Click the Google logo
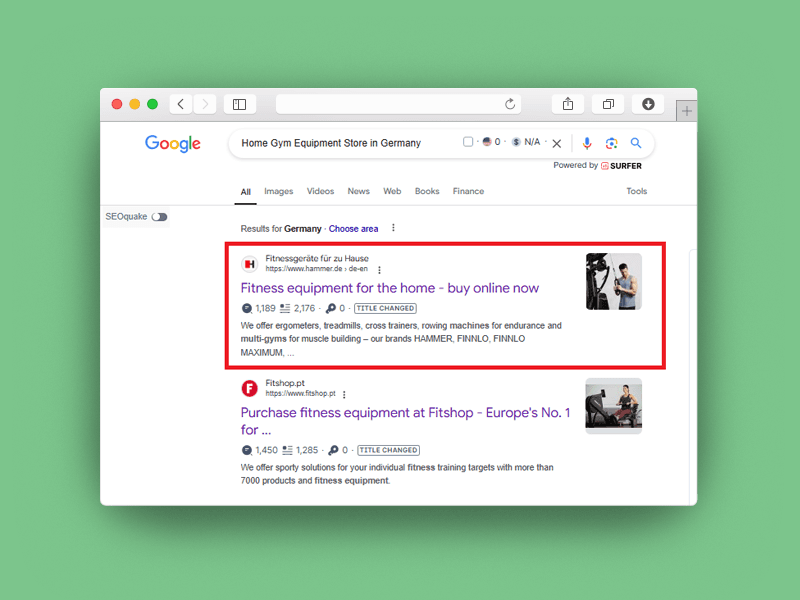Screen dimensions: 800x600 (173, 143)
